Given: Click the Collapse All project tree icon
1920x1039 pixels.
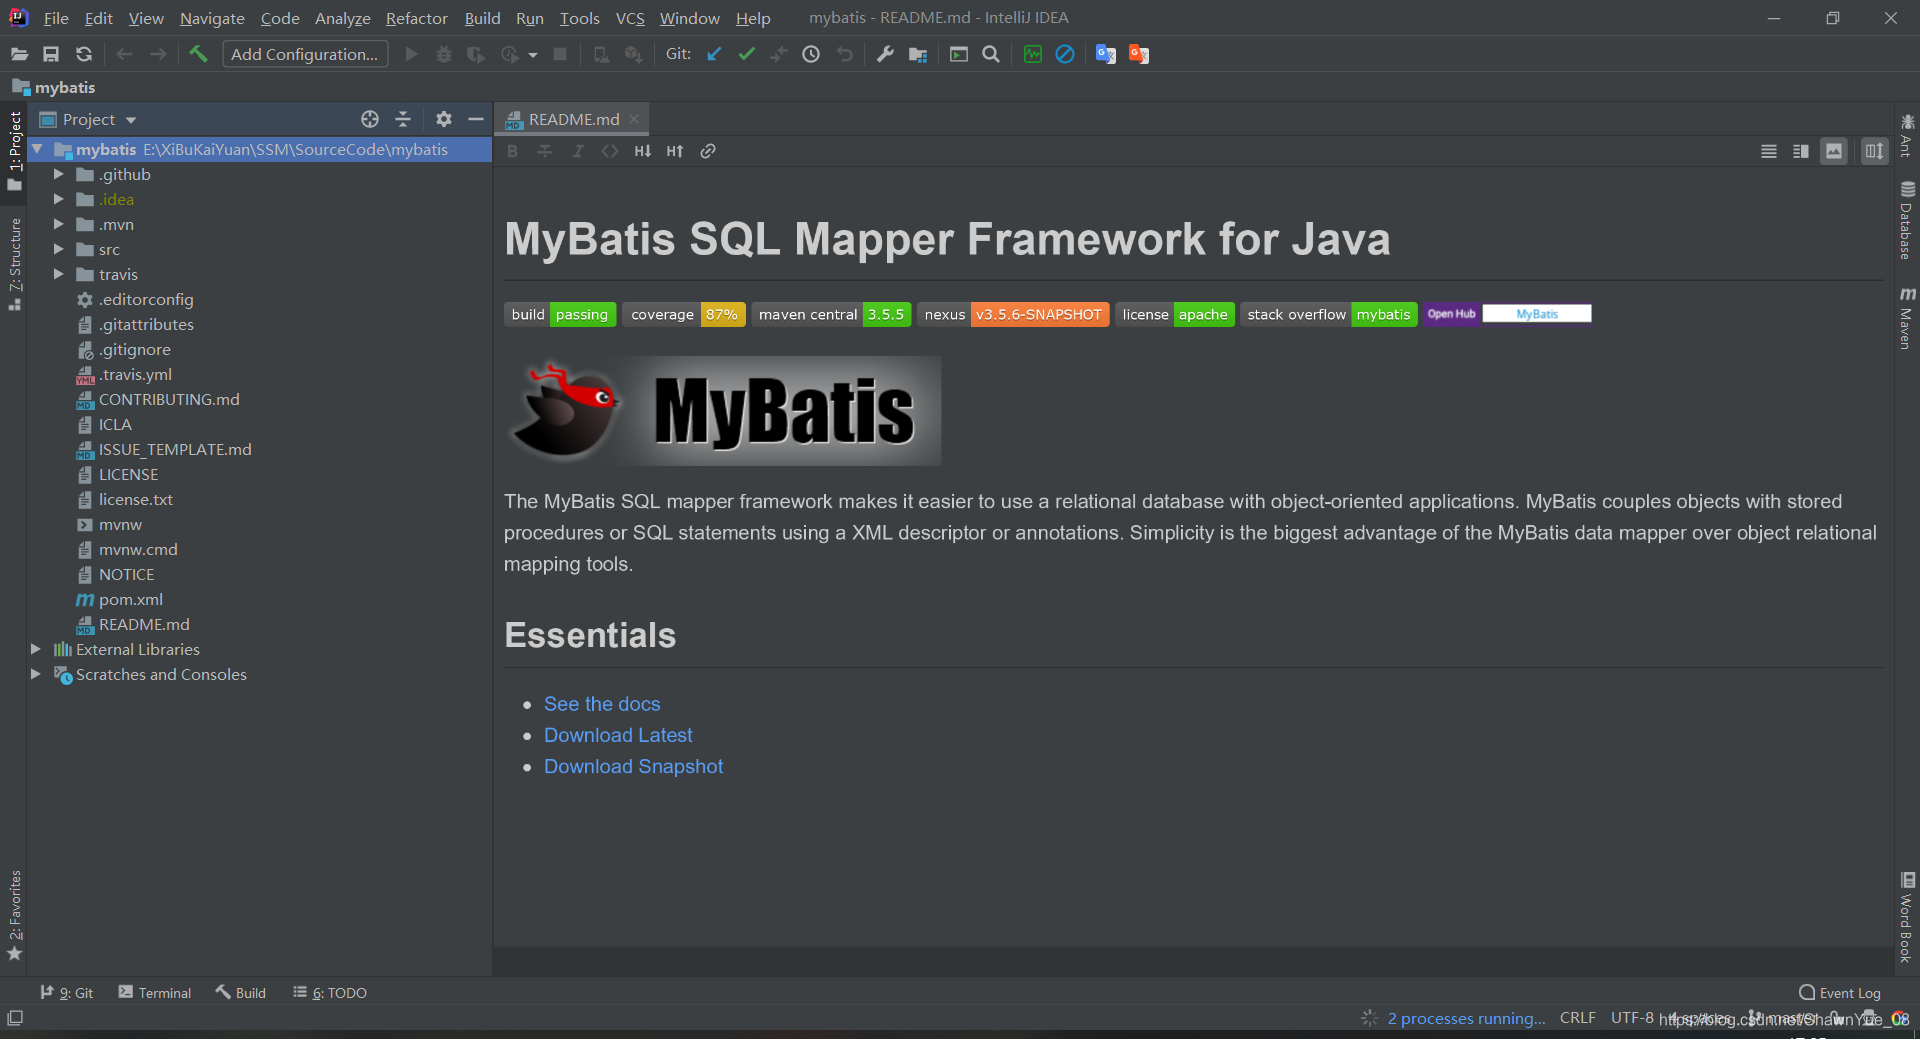Looking at the screenshot, I should pos(403,119).
